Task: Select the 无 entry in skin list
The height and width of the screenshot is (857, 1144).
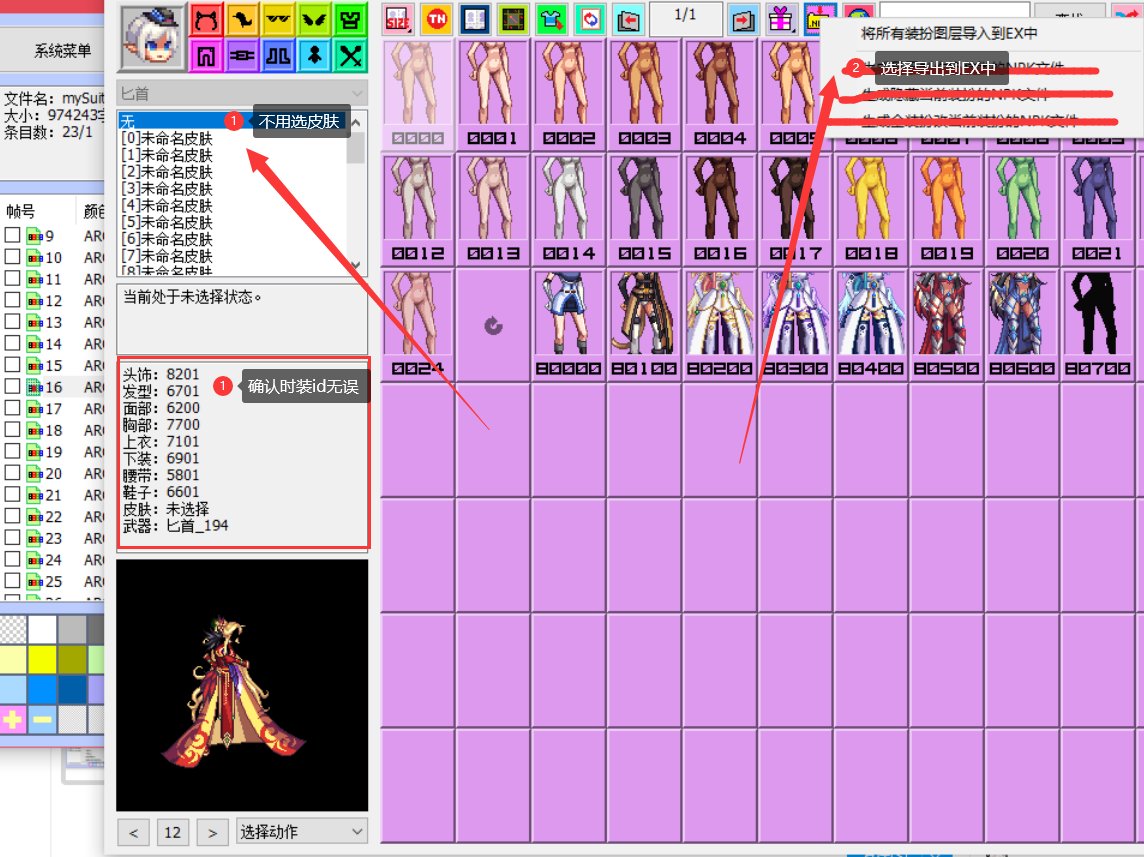Action: pos(232,121)
